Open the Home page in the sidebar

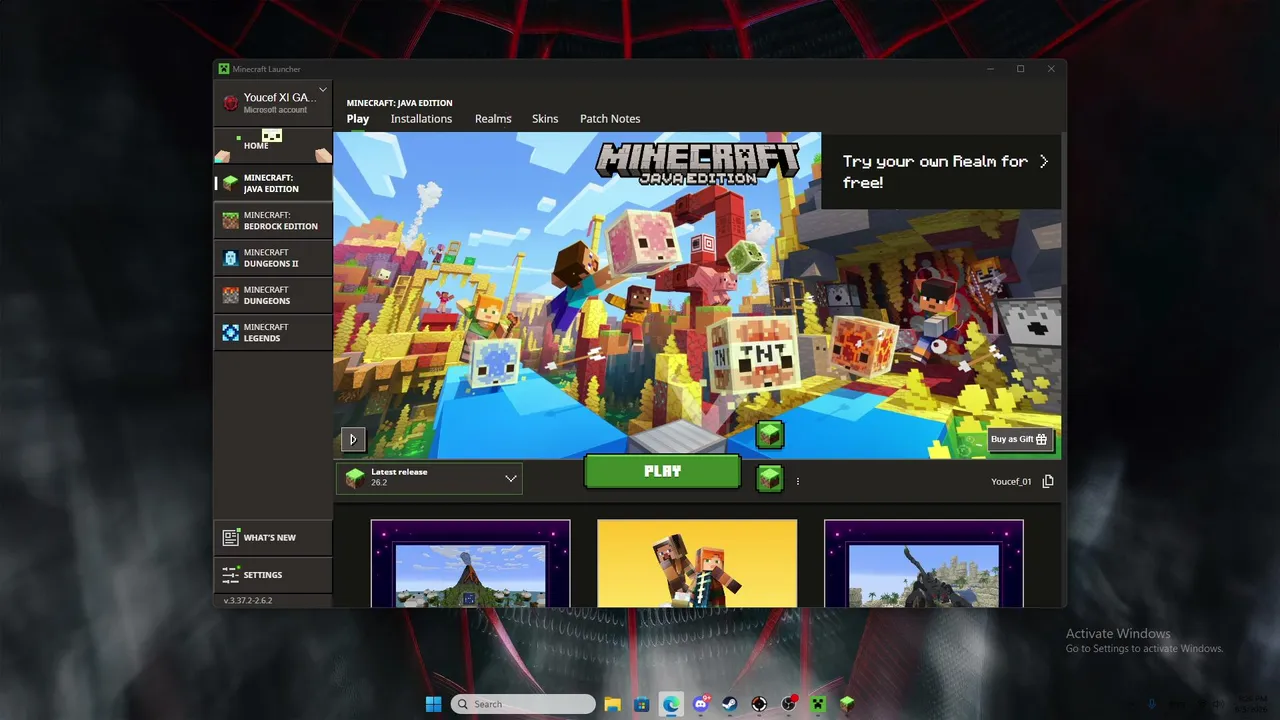(x=273, y=145)
